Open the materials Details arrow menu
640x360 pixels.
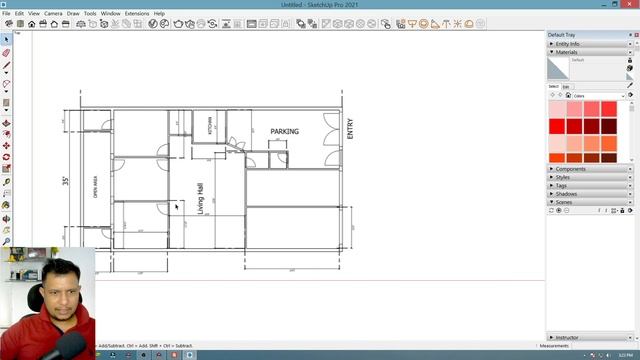pos(631,95)
